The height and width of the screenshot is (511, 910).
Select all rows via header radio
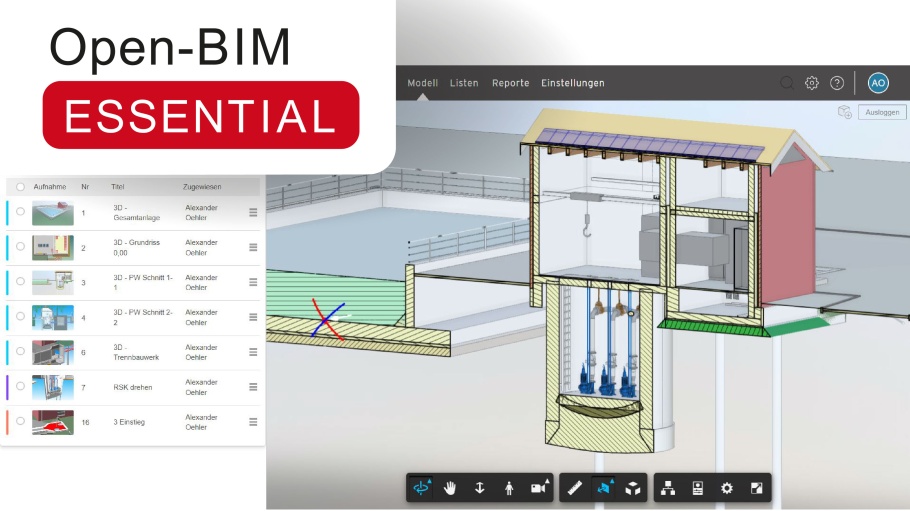tap(20, 187)
